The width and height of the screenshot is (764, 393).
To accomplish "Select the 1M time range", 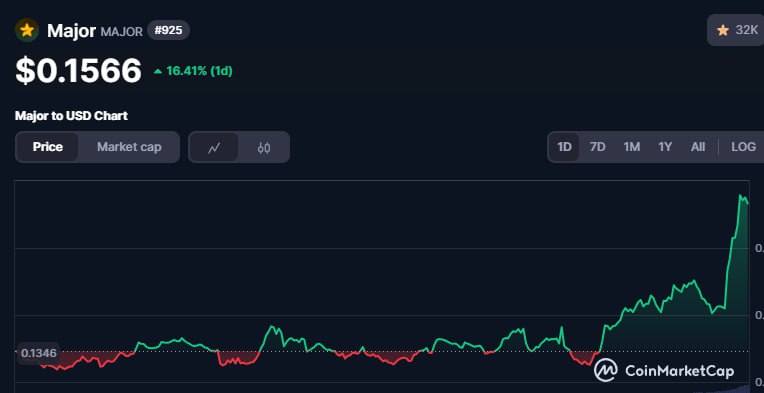I will coord(631,147).
